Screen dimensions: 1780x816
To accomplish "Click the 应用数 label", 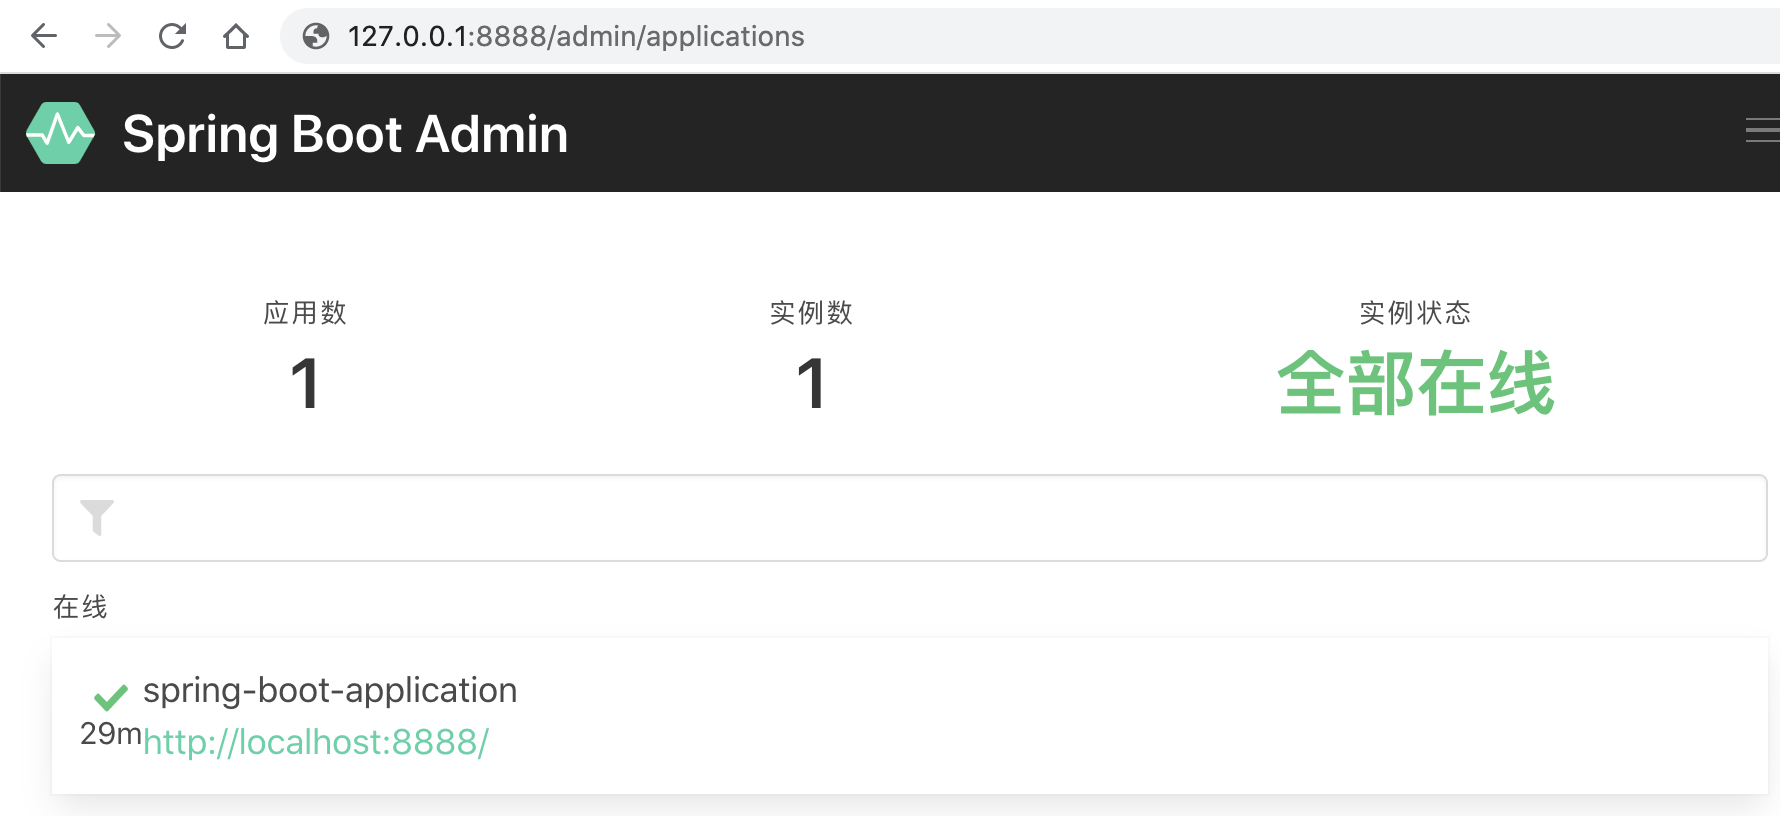I will pos(305,313).
